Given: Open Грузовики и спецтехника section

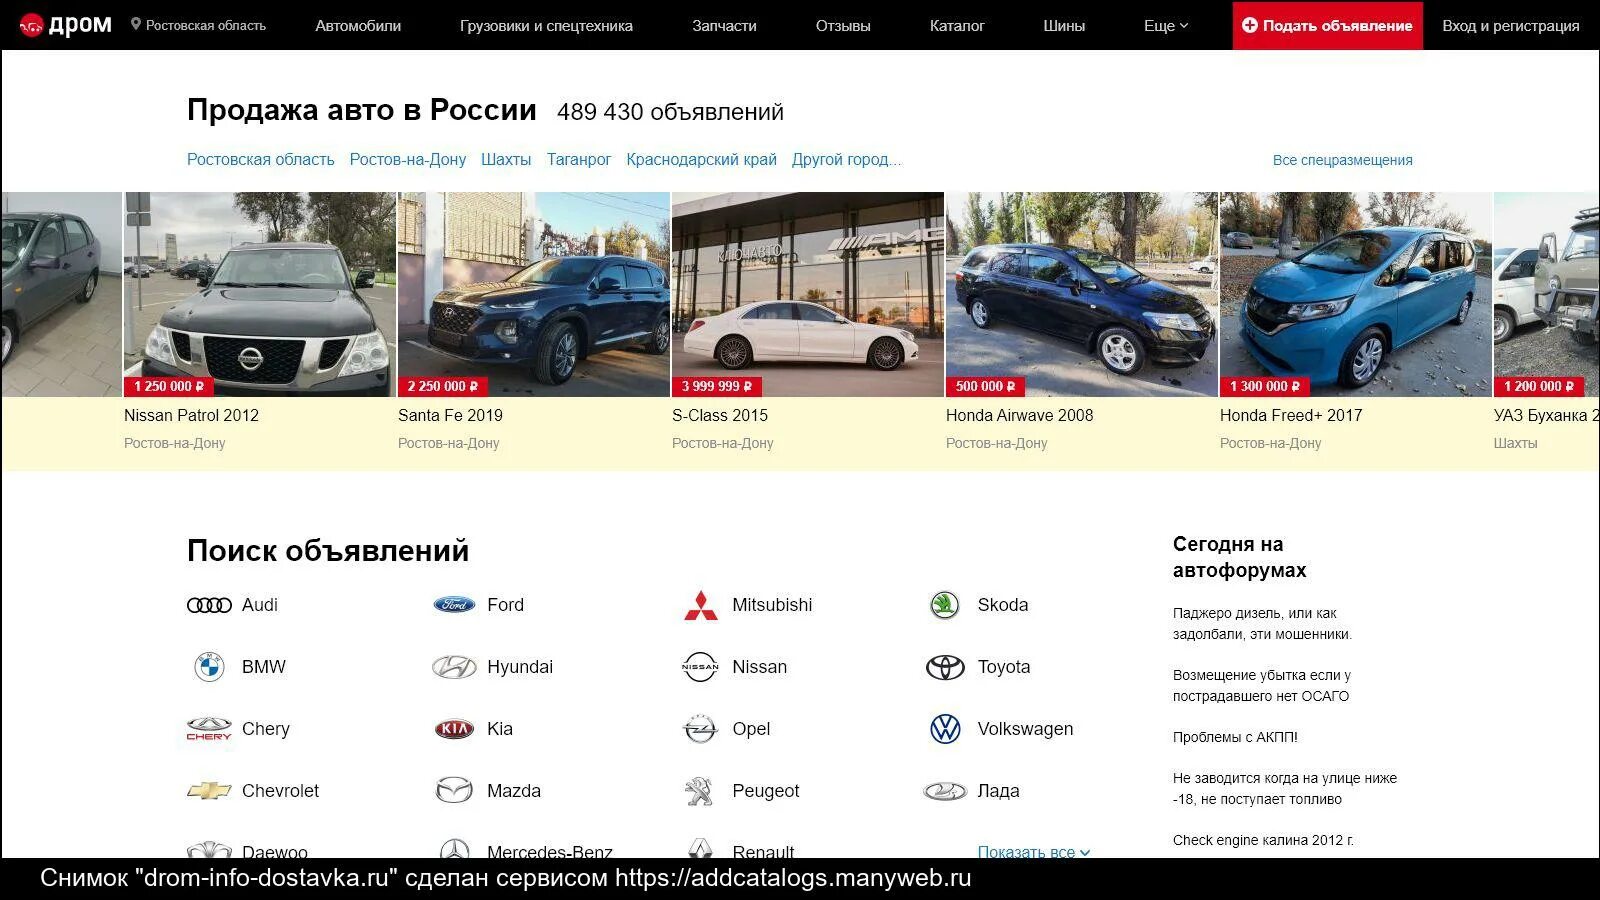Looking at the screenshot, I should (546, 25).
